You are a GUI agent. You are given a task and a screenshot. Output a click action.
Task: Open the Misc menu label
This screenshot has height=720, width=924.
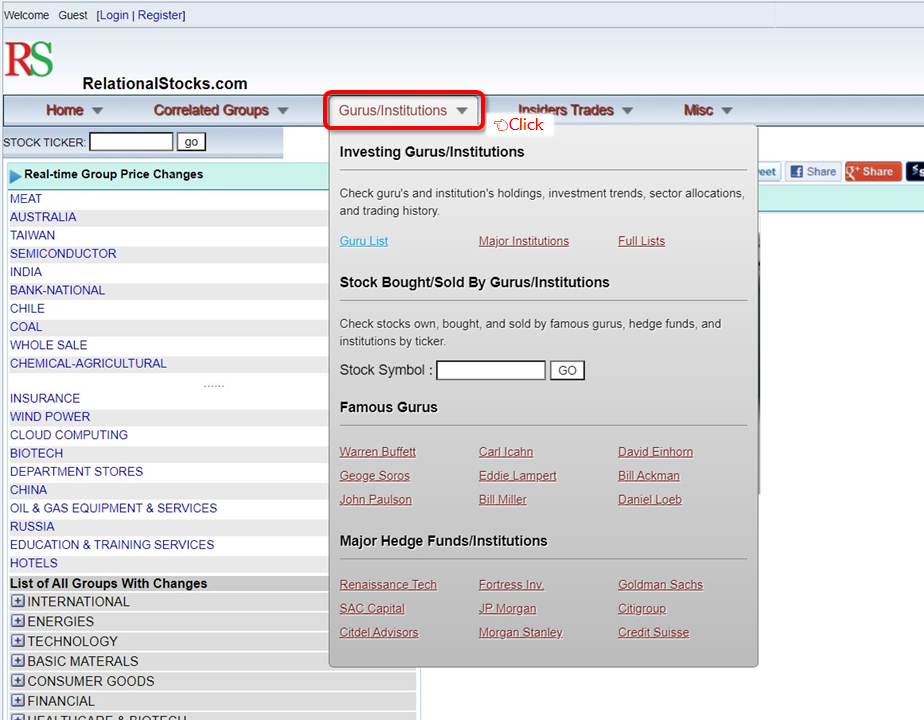pyautogui.click(x=698, y=110)
